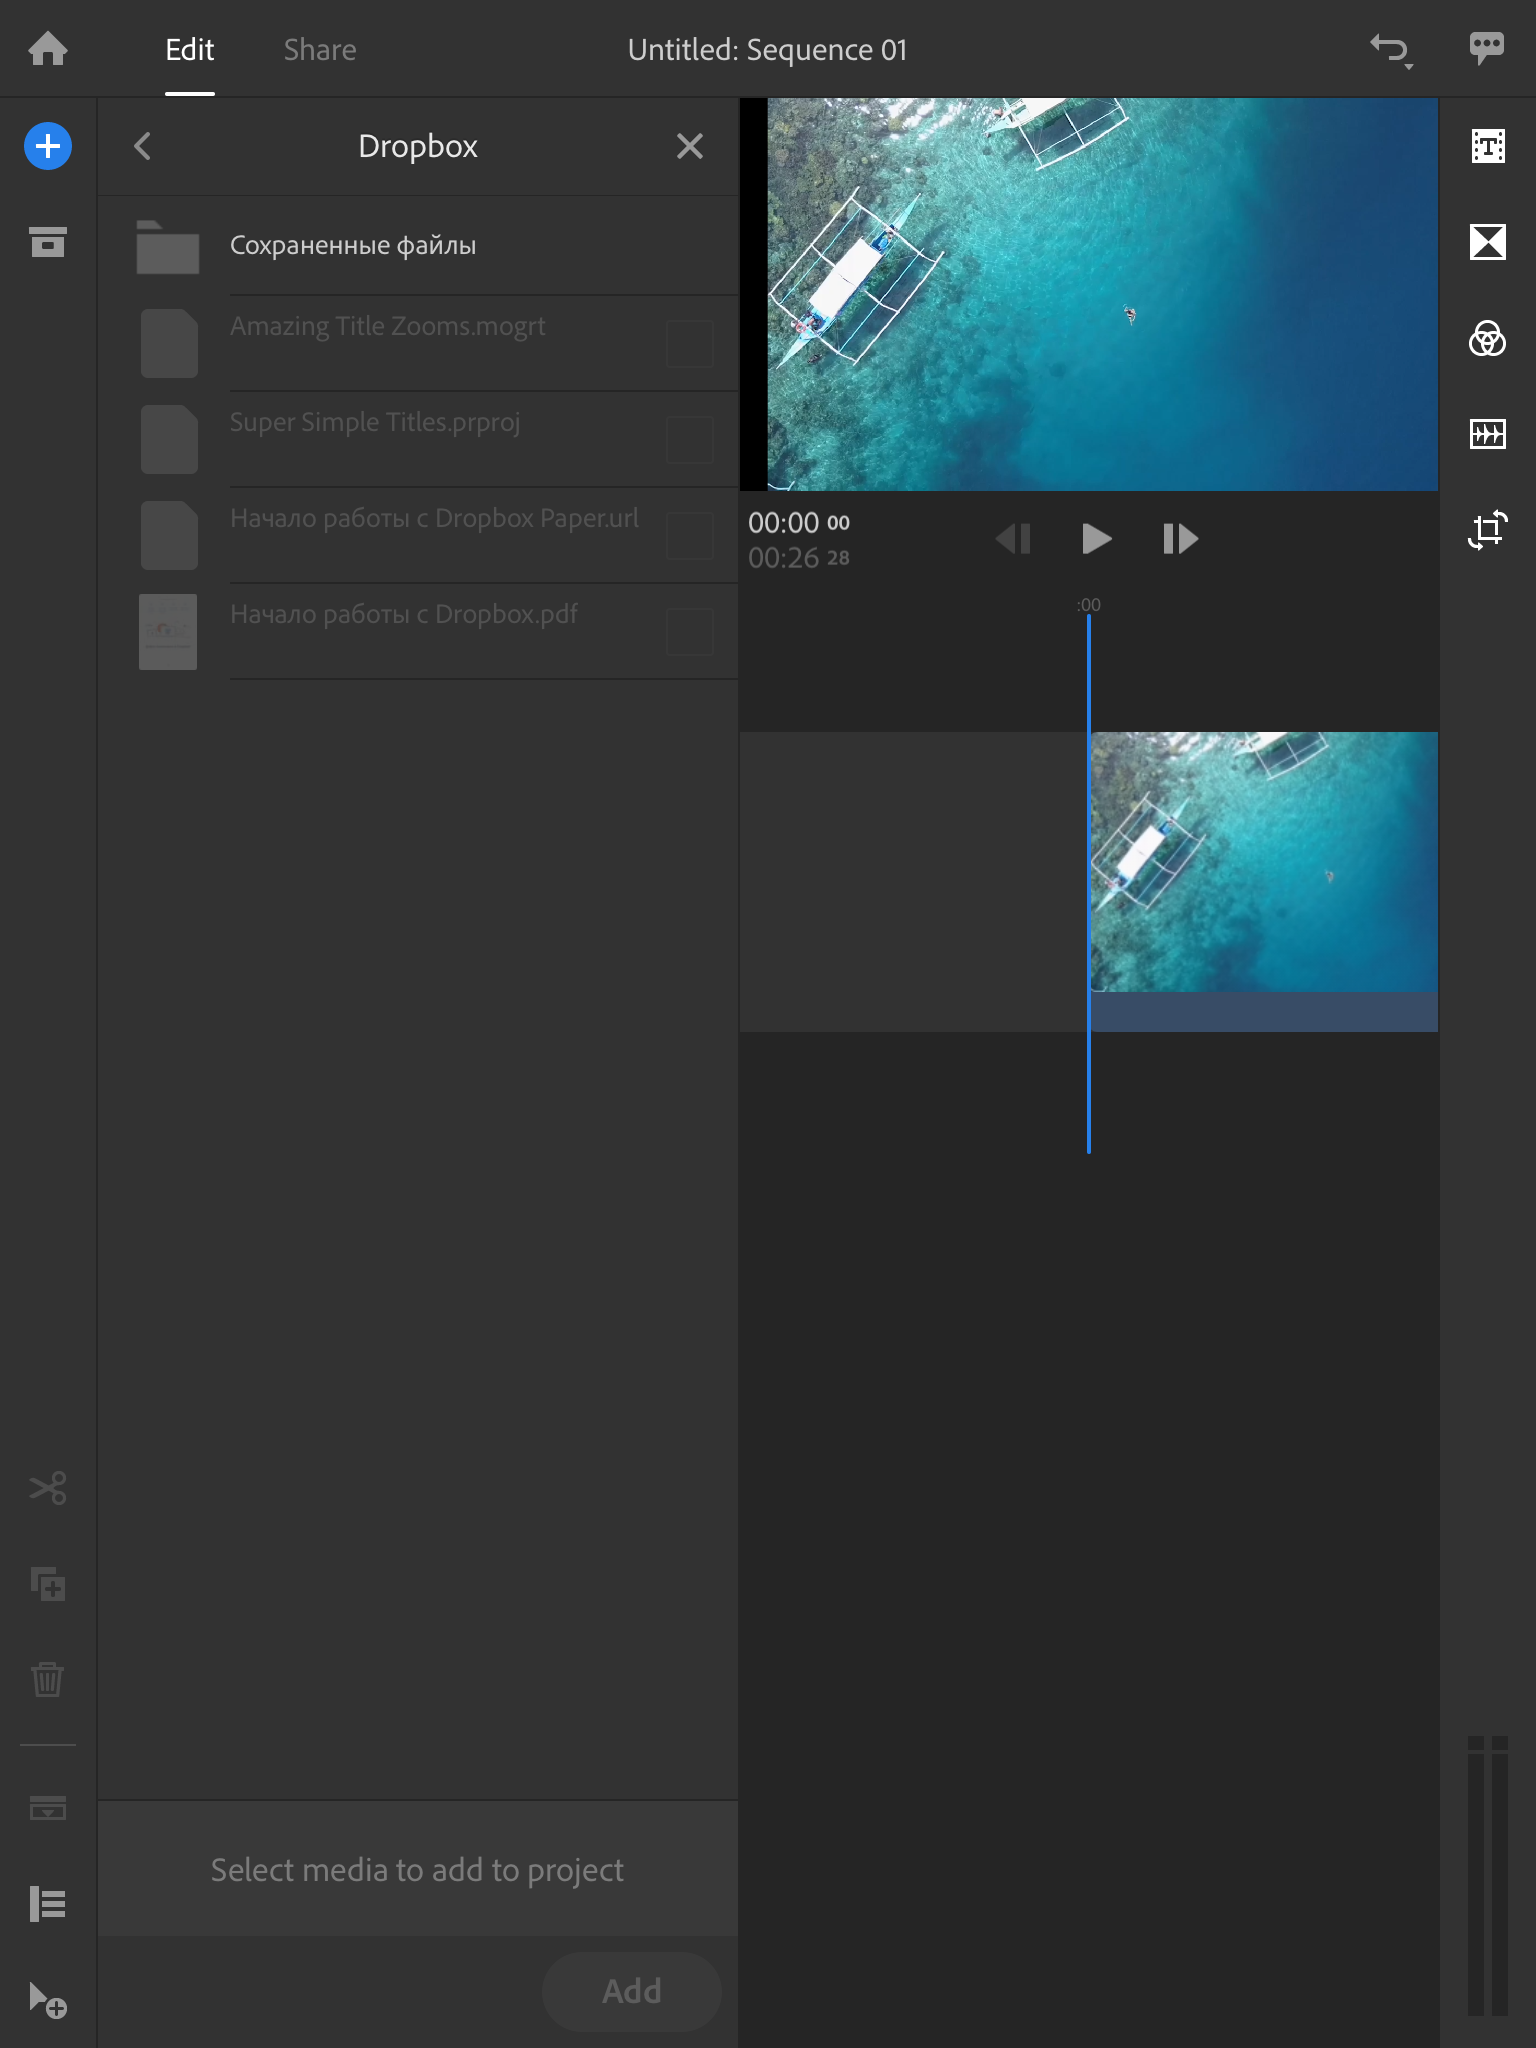Play the sequence
This screenshot has width=1536, height=2048.
point(1097,539)
